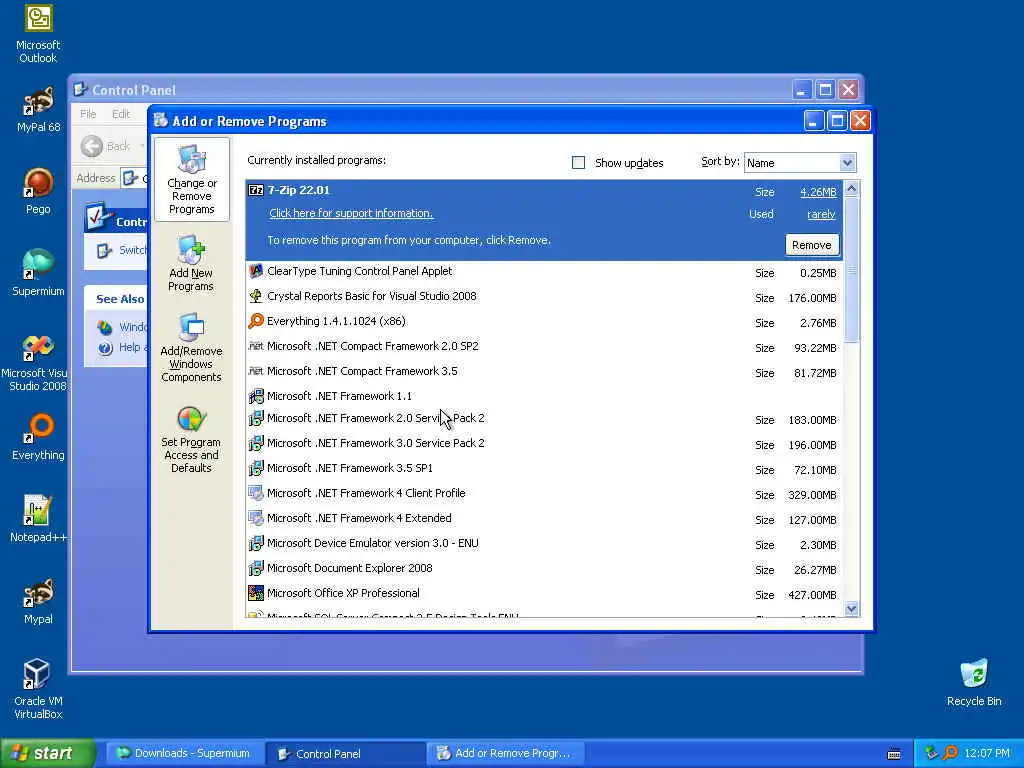Screen dimensions: 1024x768
Task: Click .NET Compact Framework 2.0 SP2 icon
Action: pos(256,346)
